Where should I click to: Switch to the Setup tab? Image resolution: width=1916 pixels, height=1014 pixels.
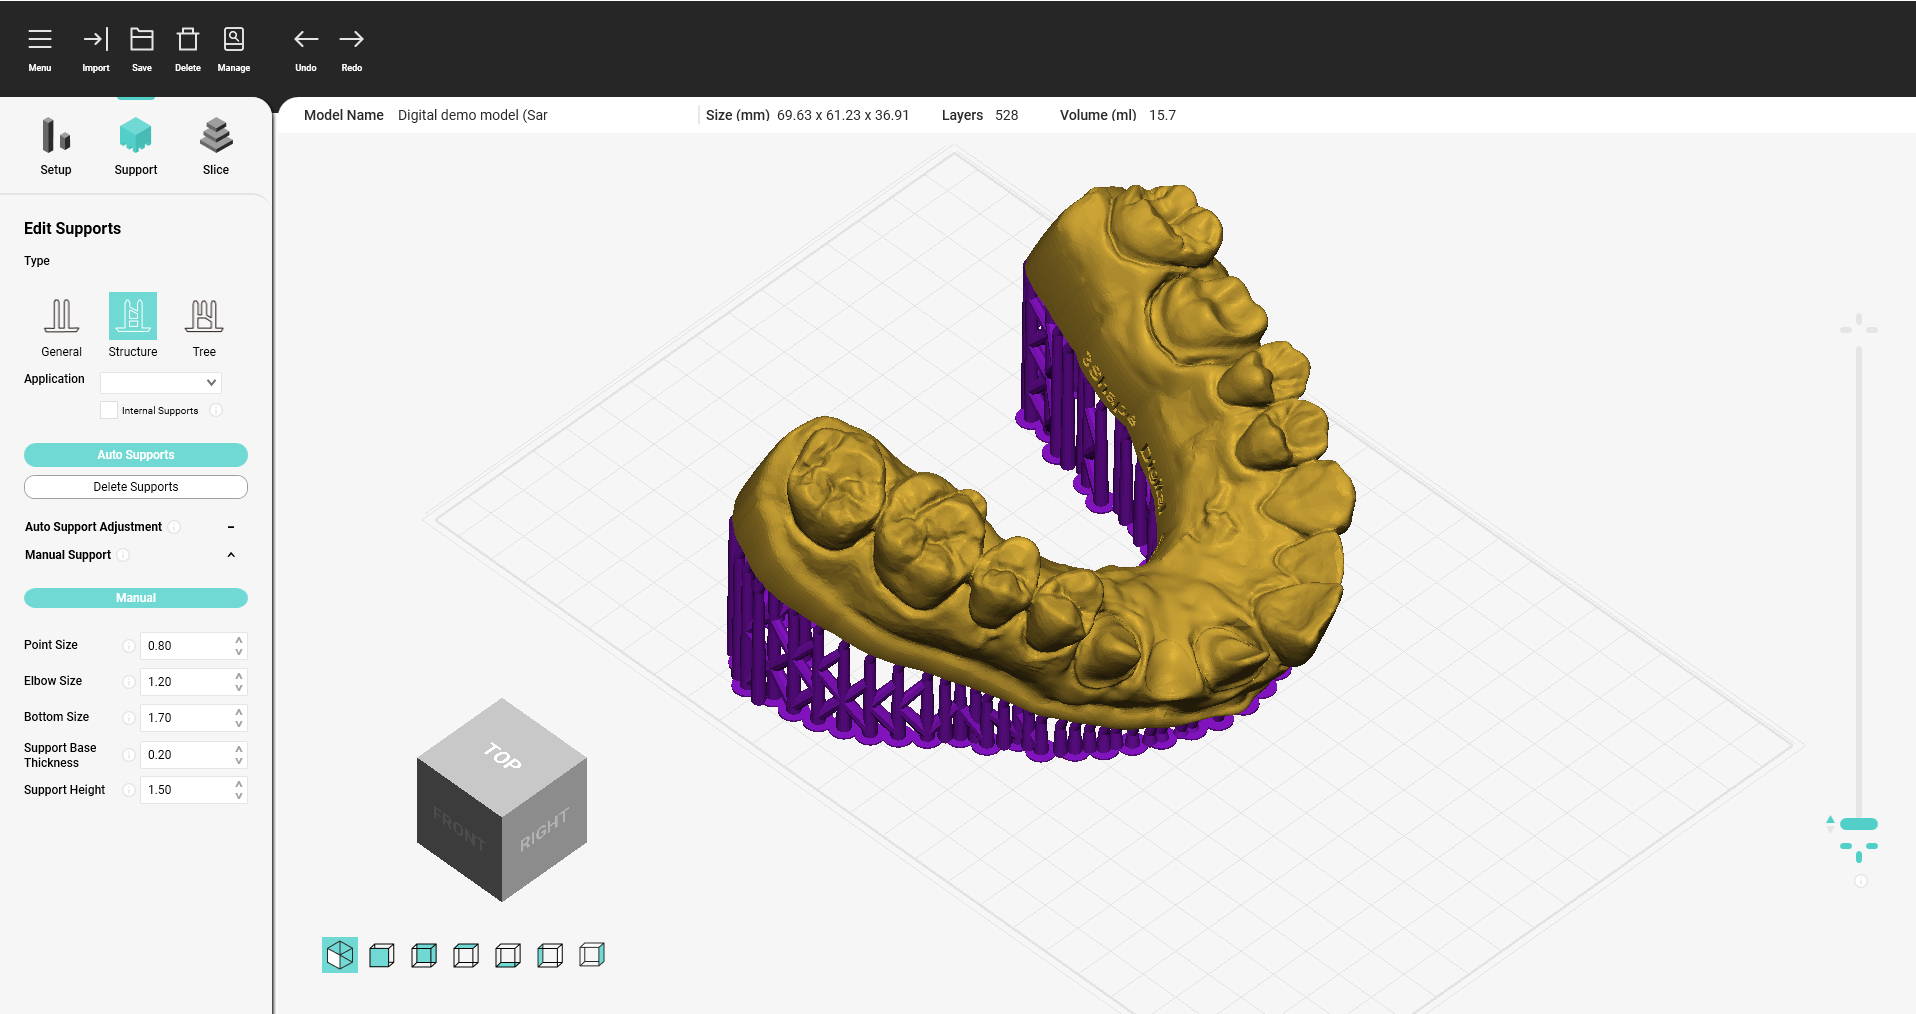click(x=56, y=146)
